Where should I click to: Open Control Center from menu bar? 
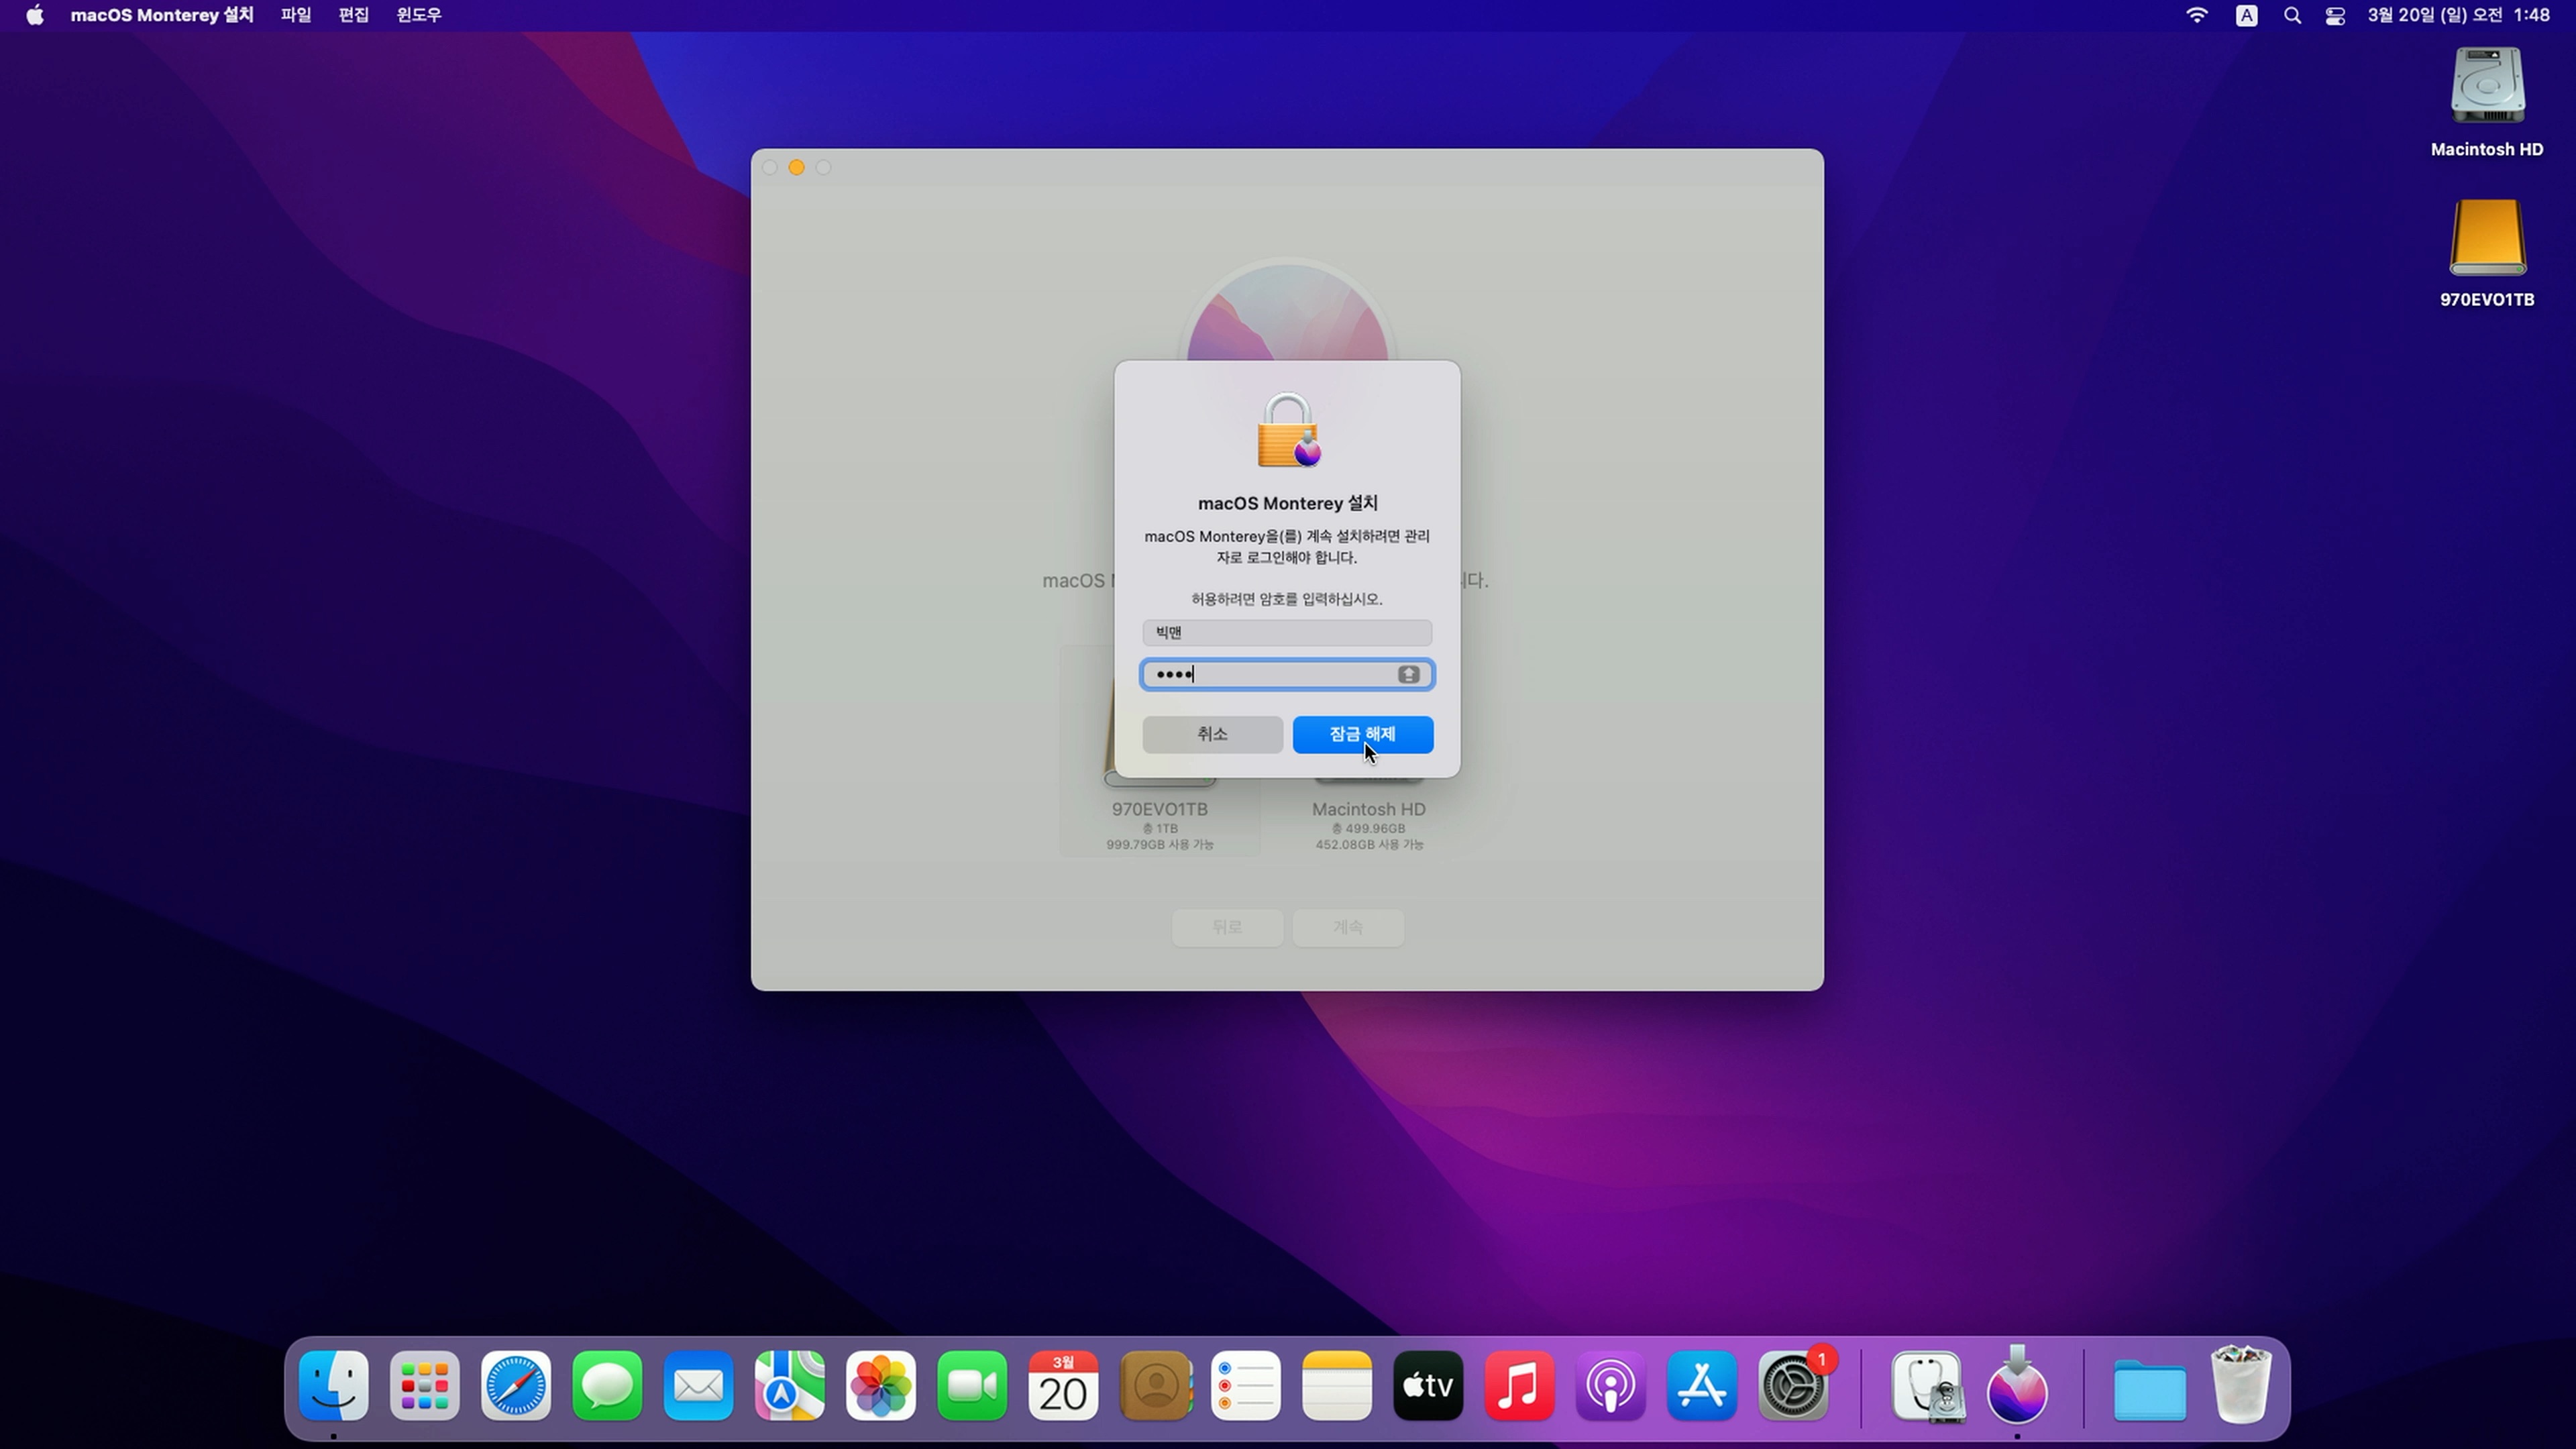pyautogui.click(x=2335, y=15)
